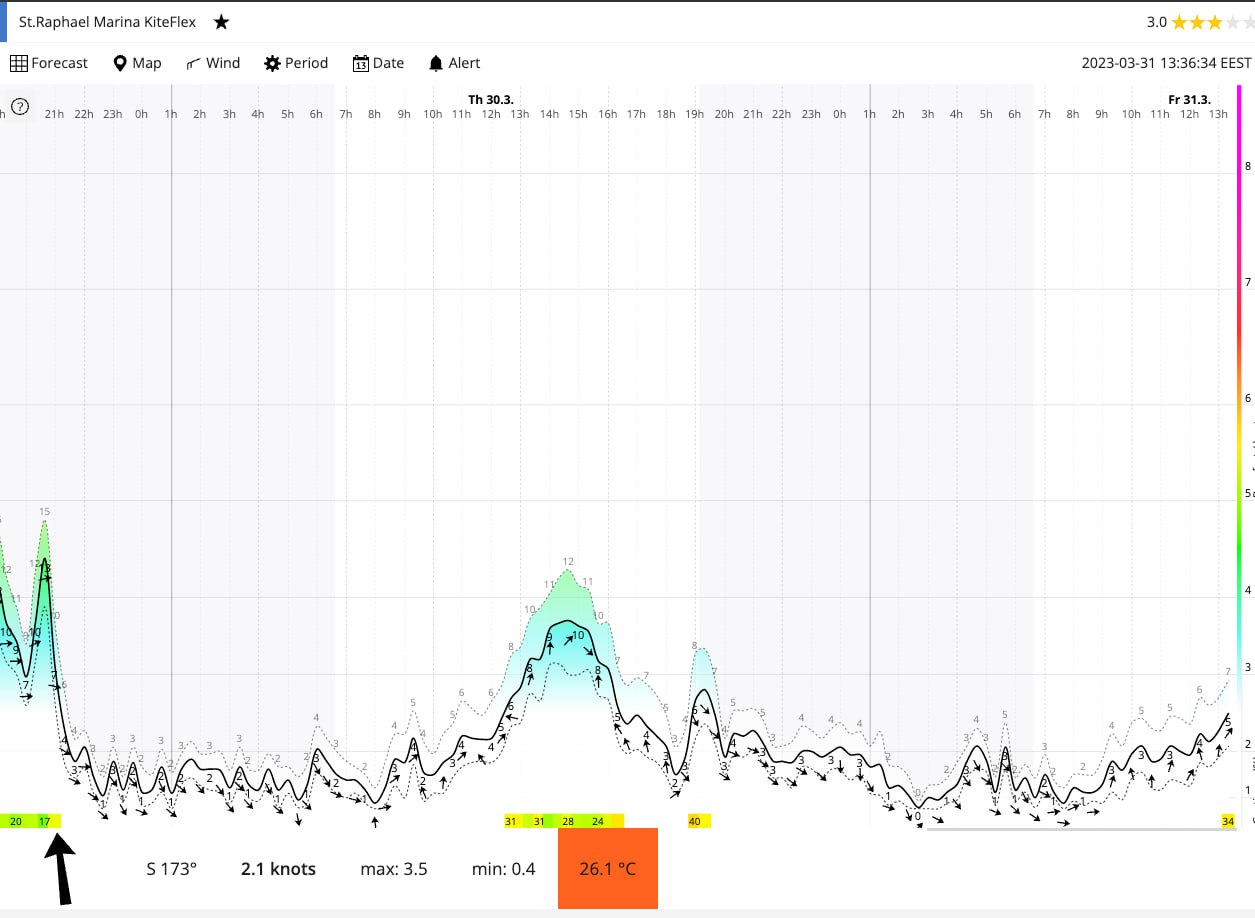This screenshot has height=918, width=1255.
Task: Open the question mark help icon
Action: tap(19, 106)
